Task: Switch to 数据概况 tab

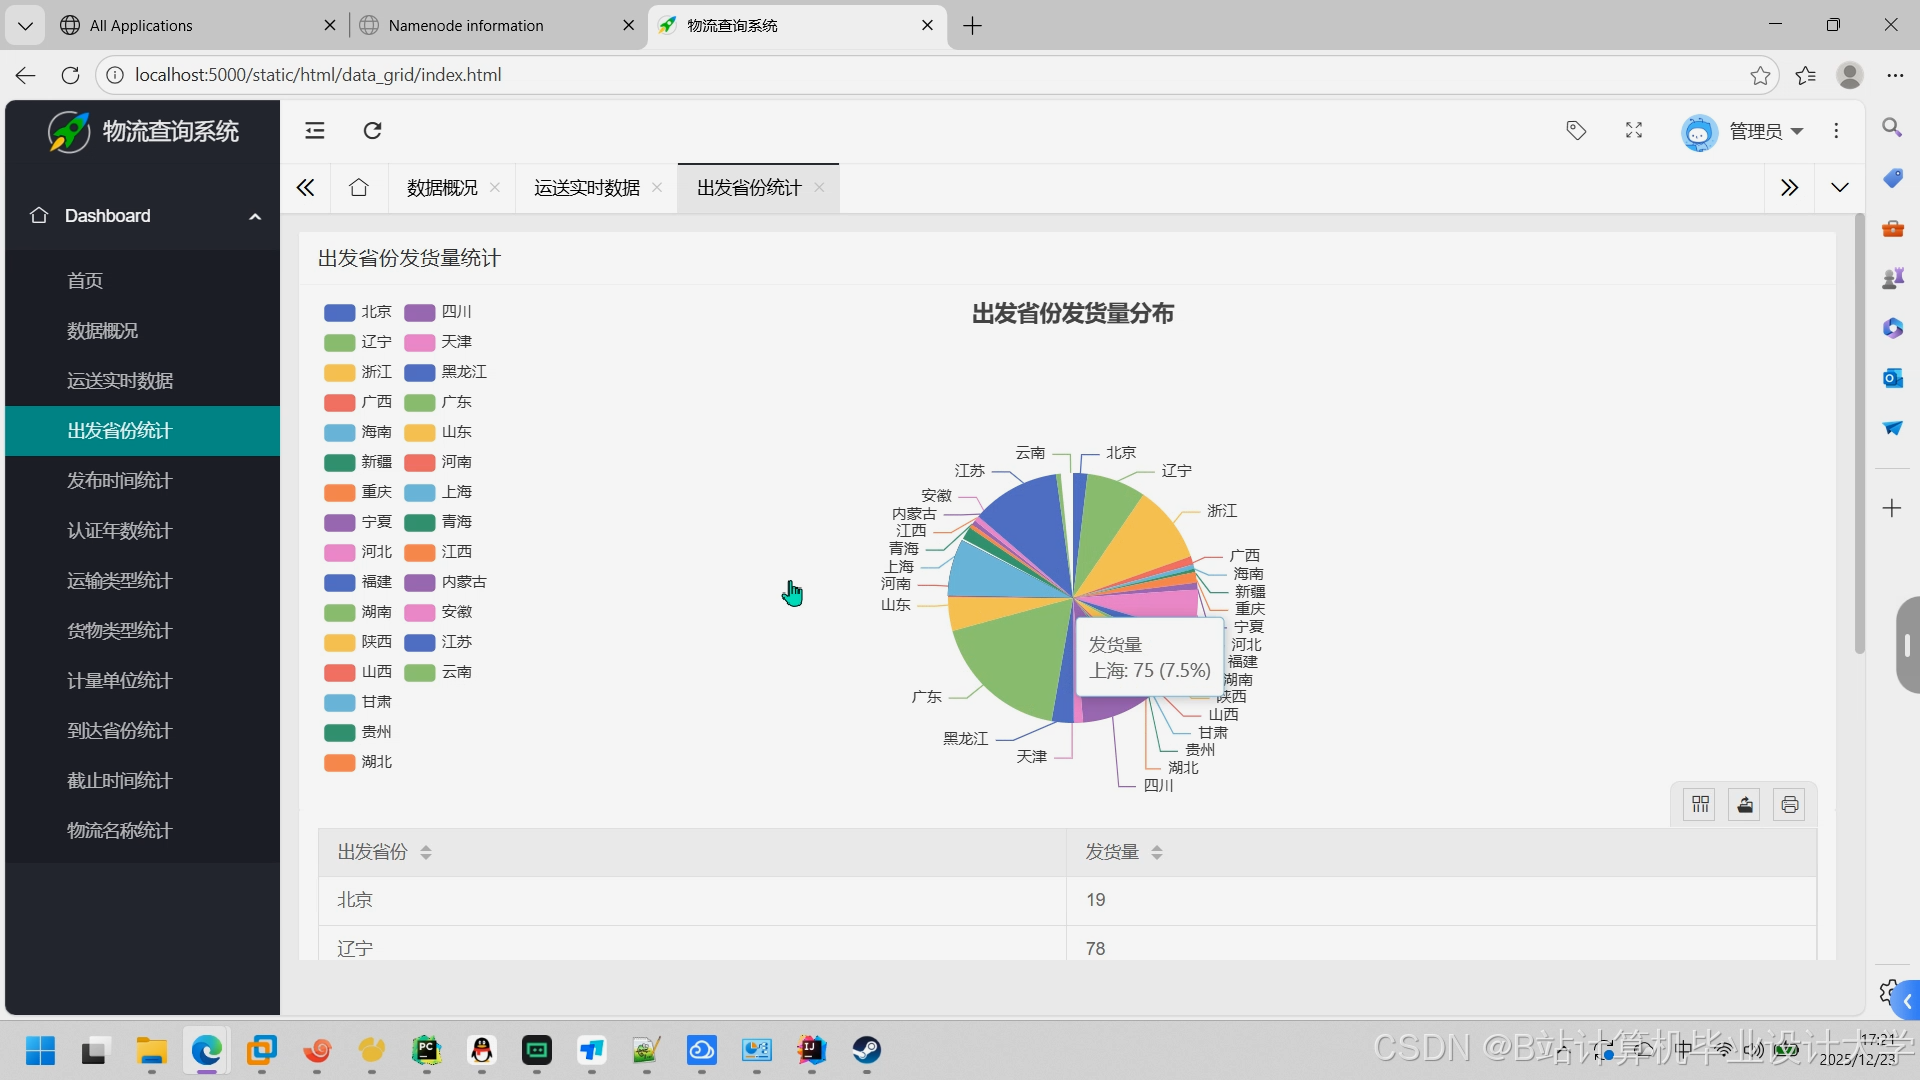Action: tap(442, 188)
